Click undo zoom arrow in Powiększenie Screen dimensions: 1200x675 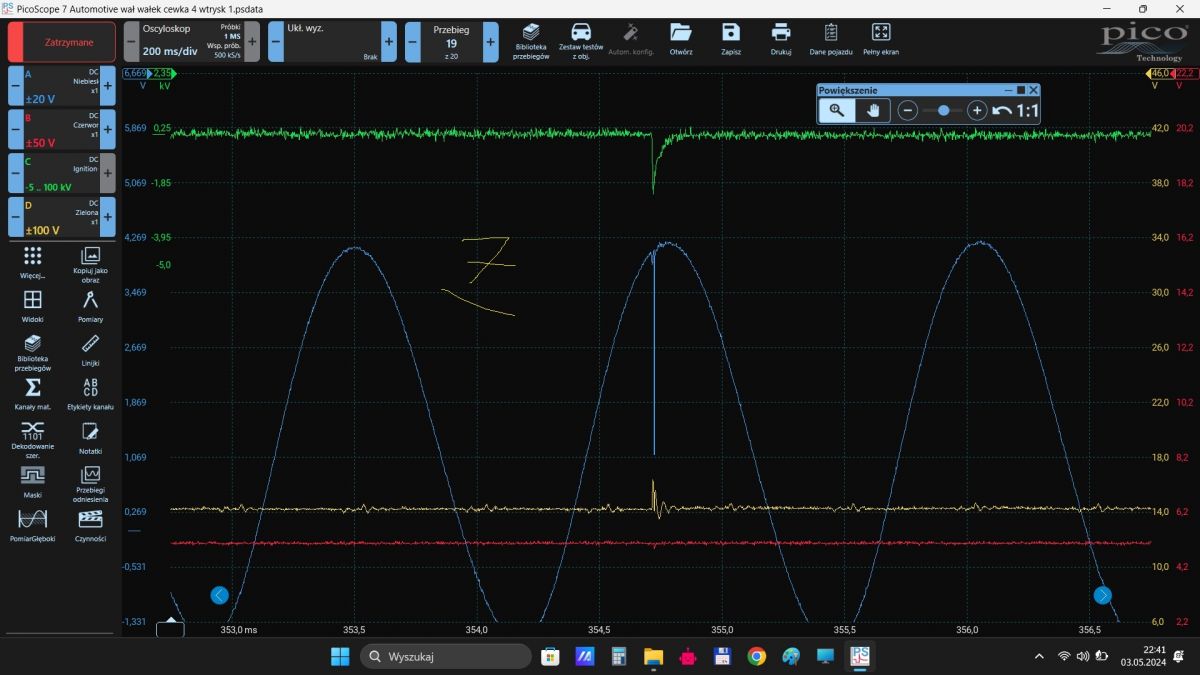click(x=1002, y=111)
